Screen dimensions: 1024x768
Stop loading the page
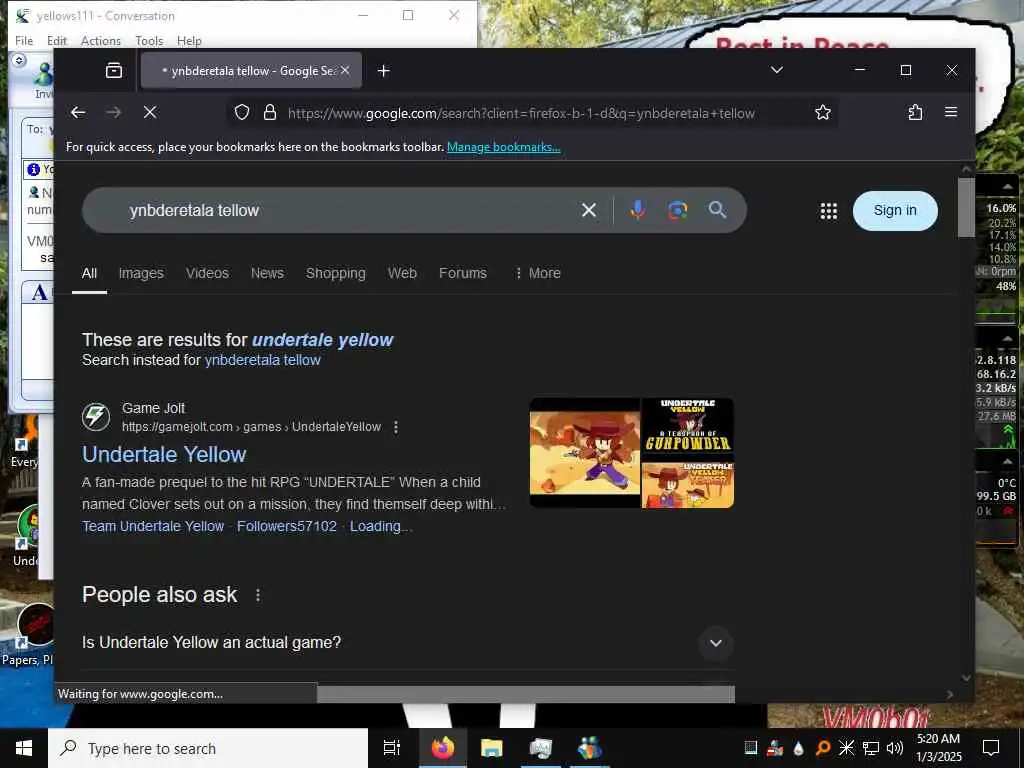(x=150, y=112)
